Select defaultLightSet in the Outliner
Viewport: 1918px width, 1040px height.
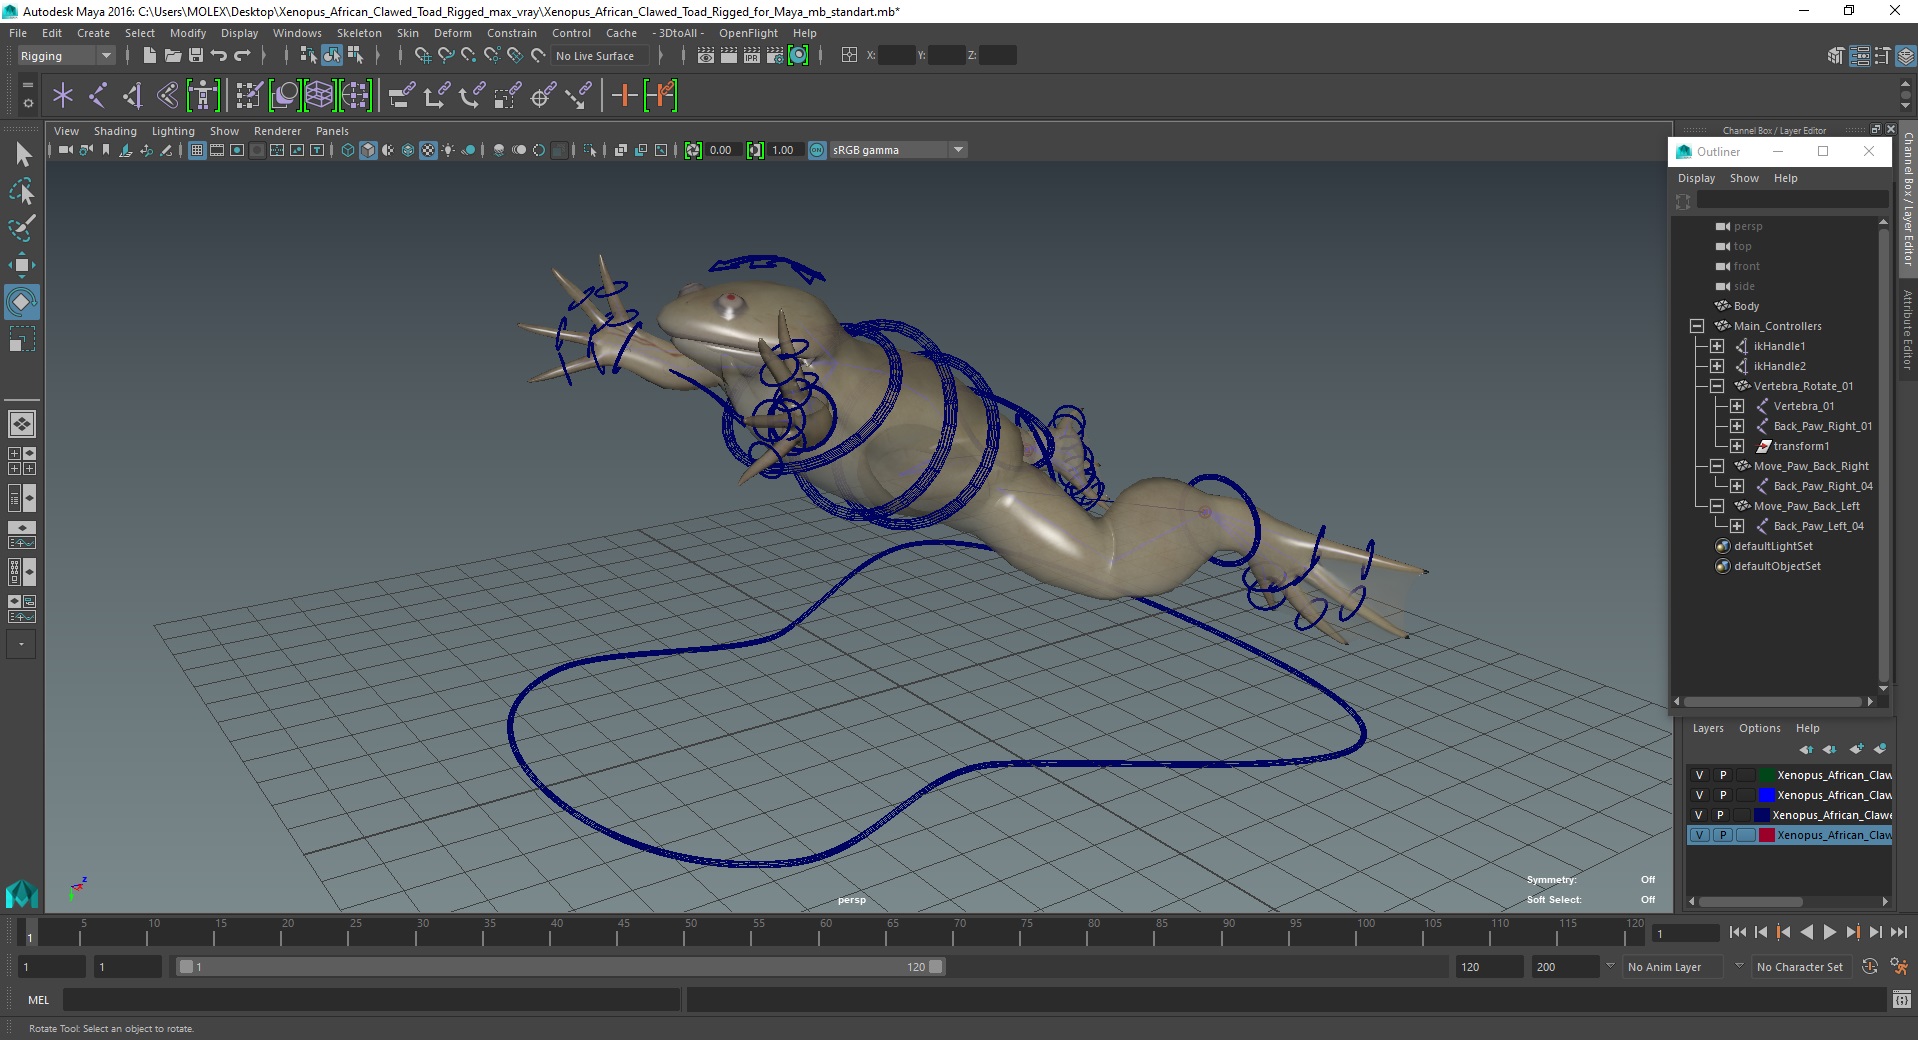click(x=1772, y=546)
